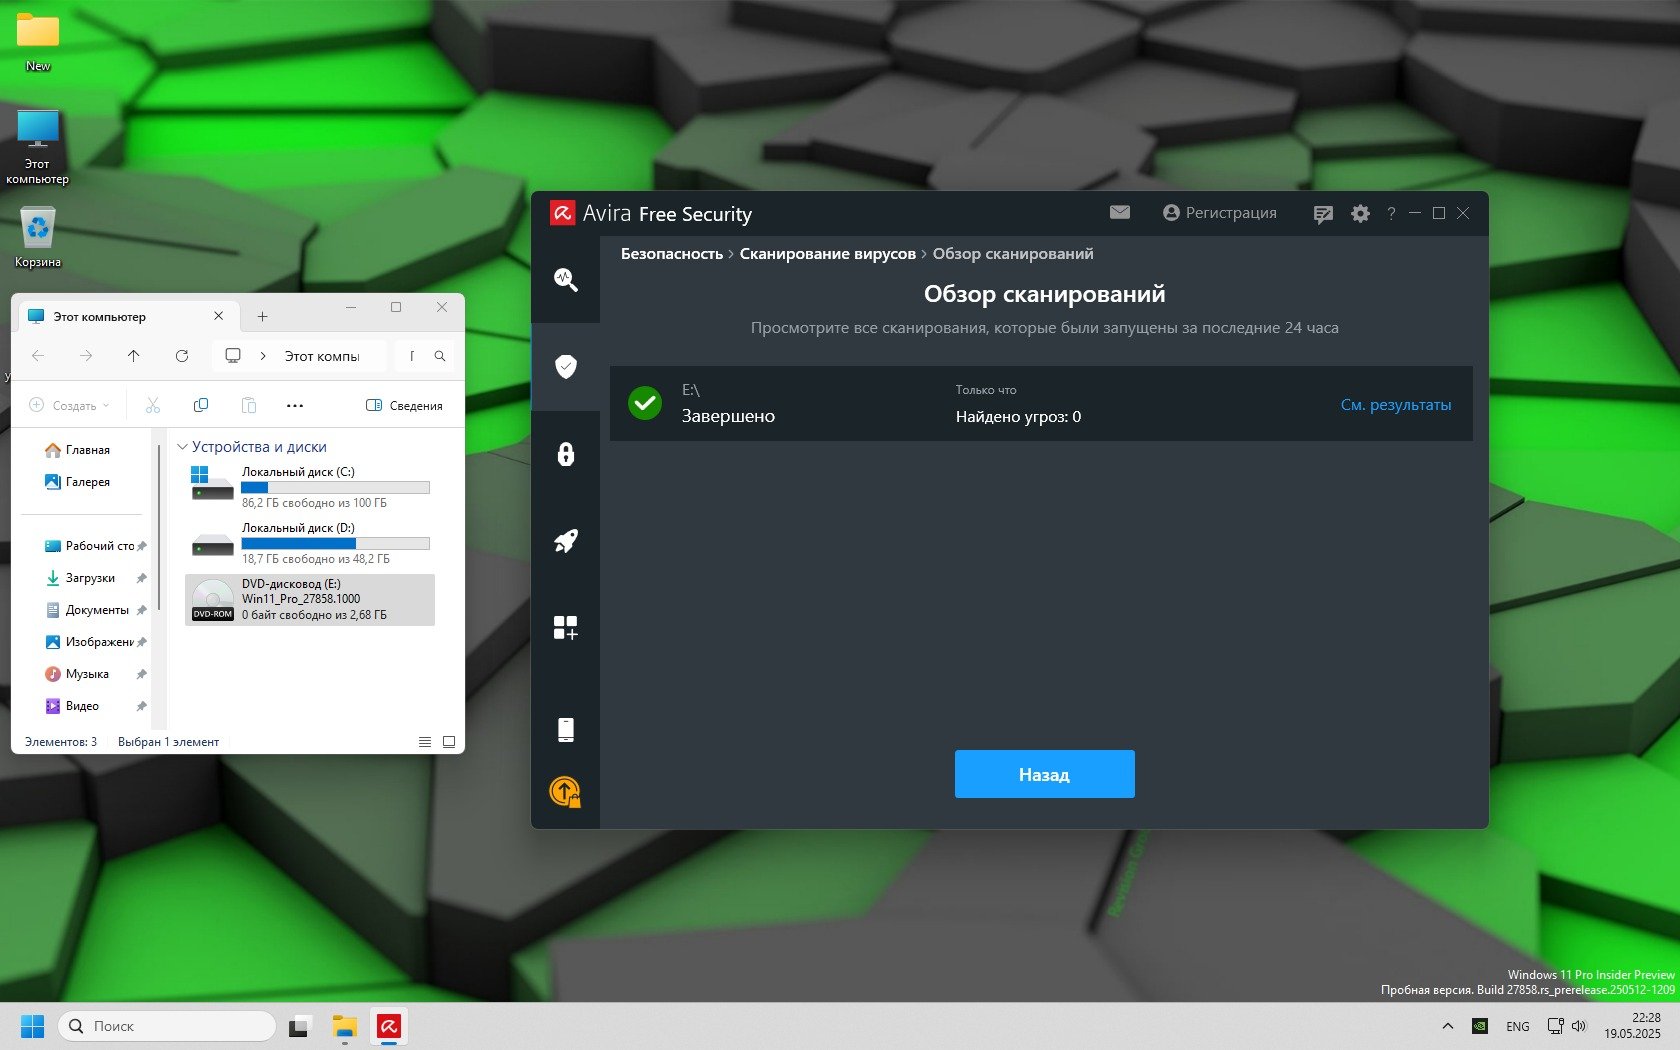Select the New folder on desktop

click(38, 43)
